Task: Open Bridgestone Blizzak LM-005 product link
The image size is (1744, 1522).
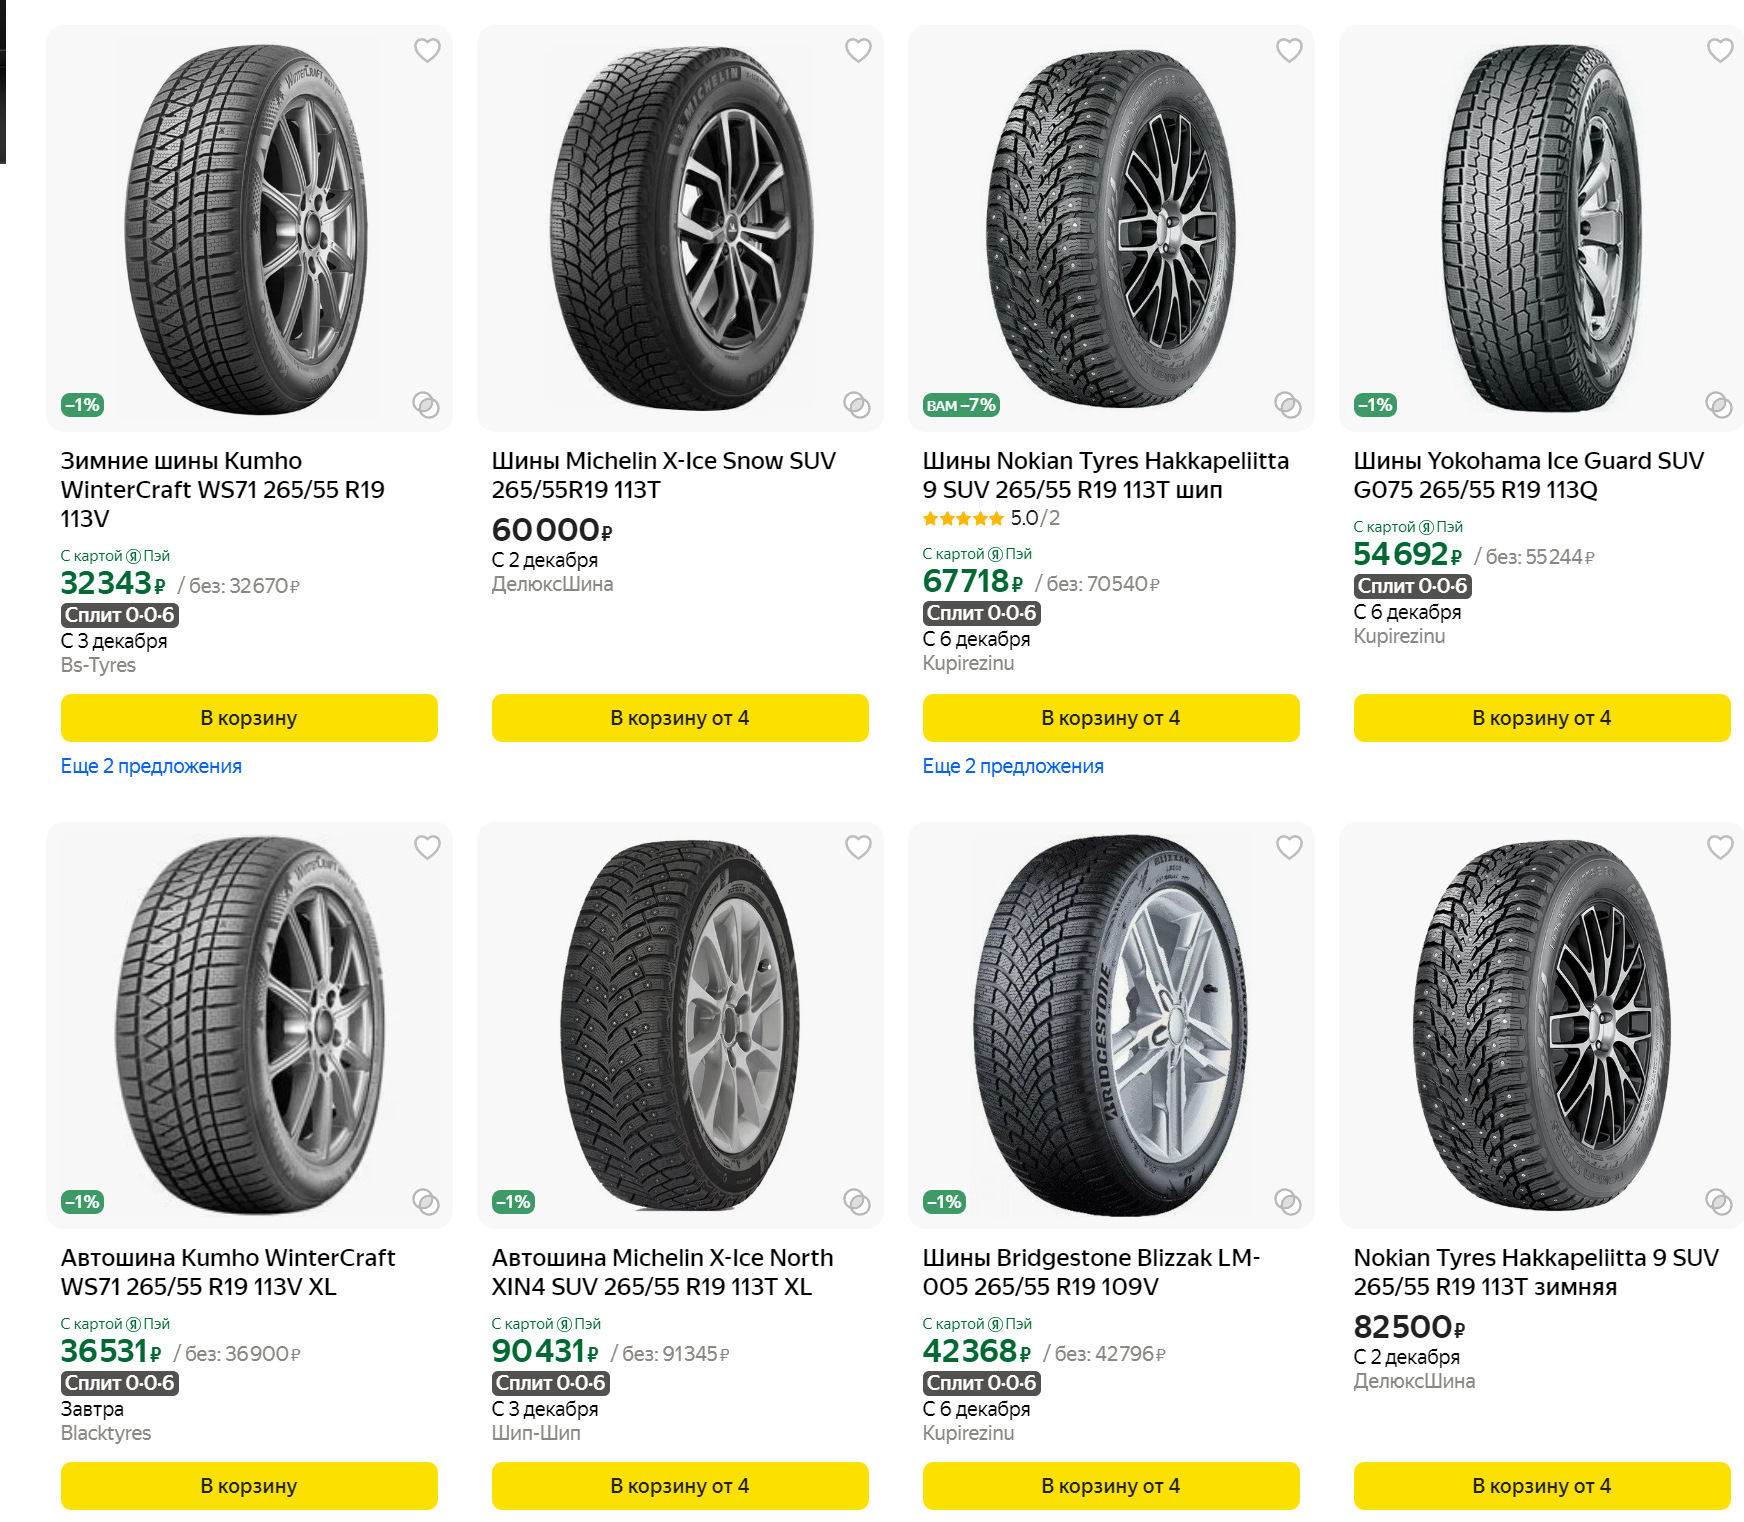Action: click(x=1090, y=1272)
